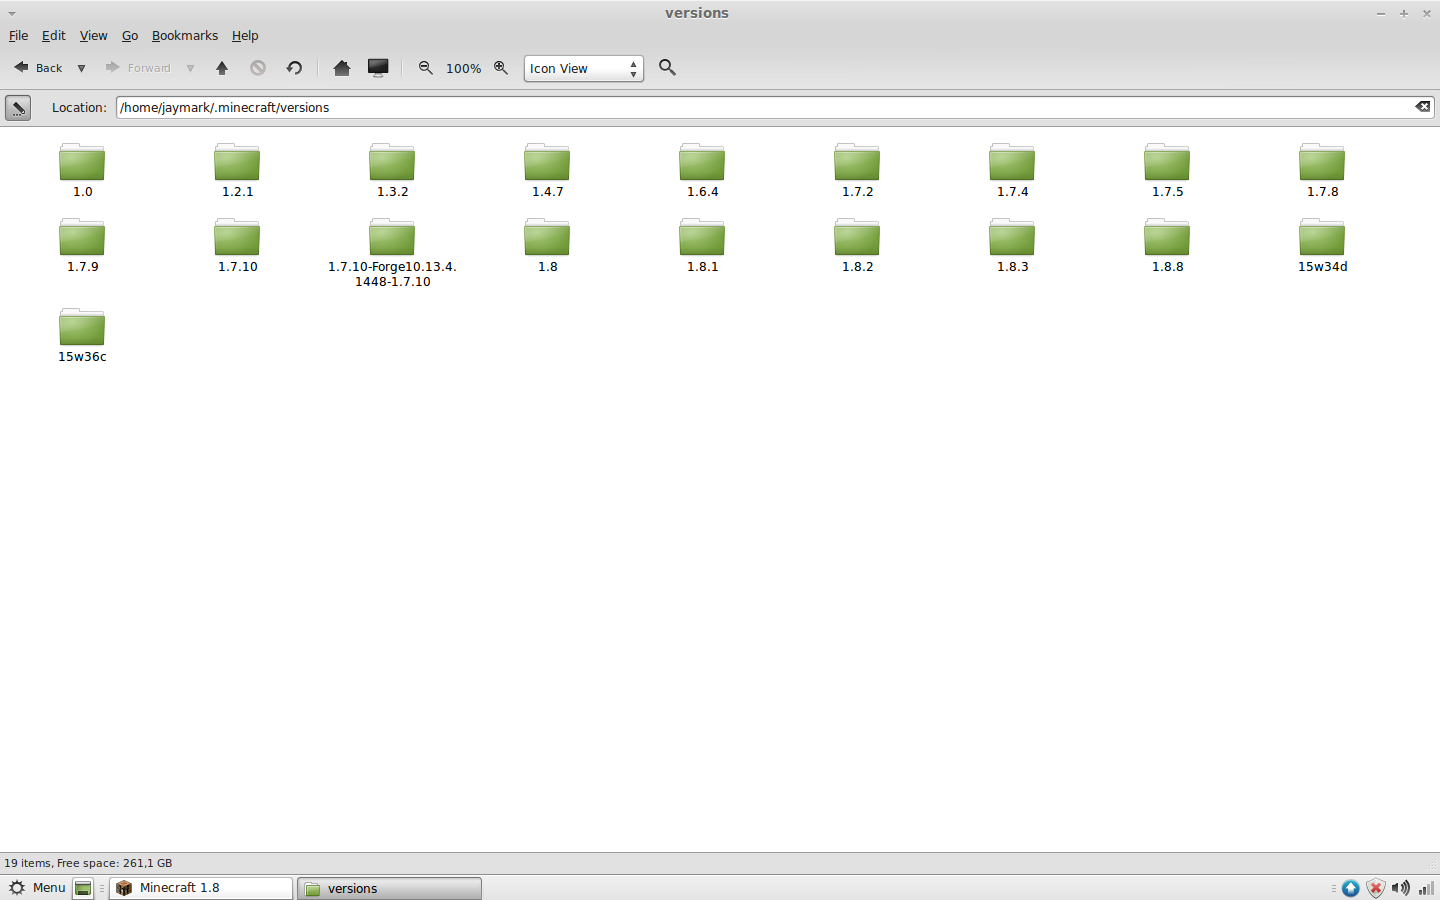
Task: Click the Zoom Out magnifier icon
Action: coord(426,68)
